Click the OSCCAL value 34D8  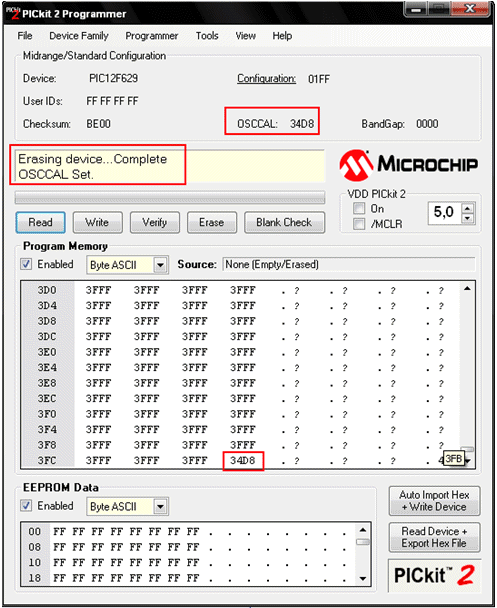click(x=302, y=124)
